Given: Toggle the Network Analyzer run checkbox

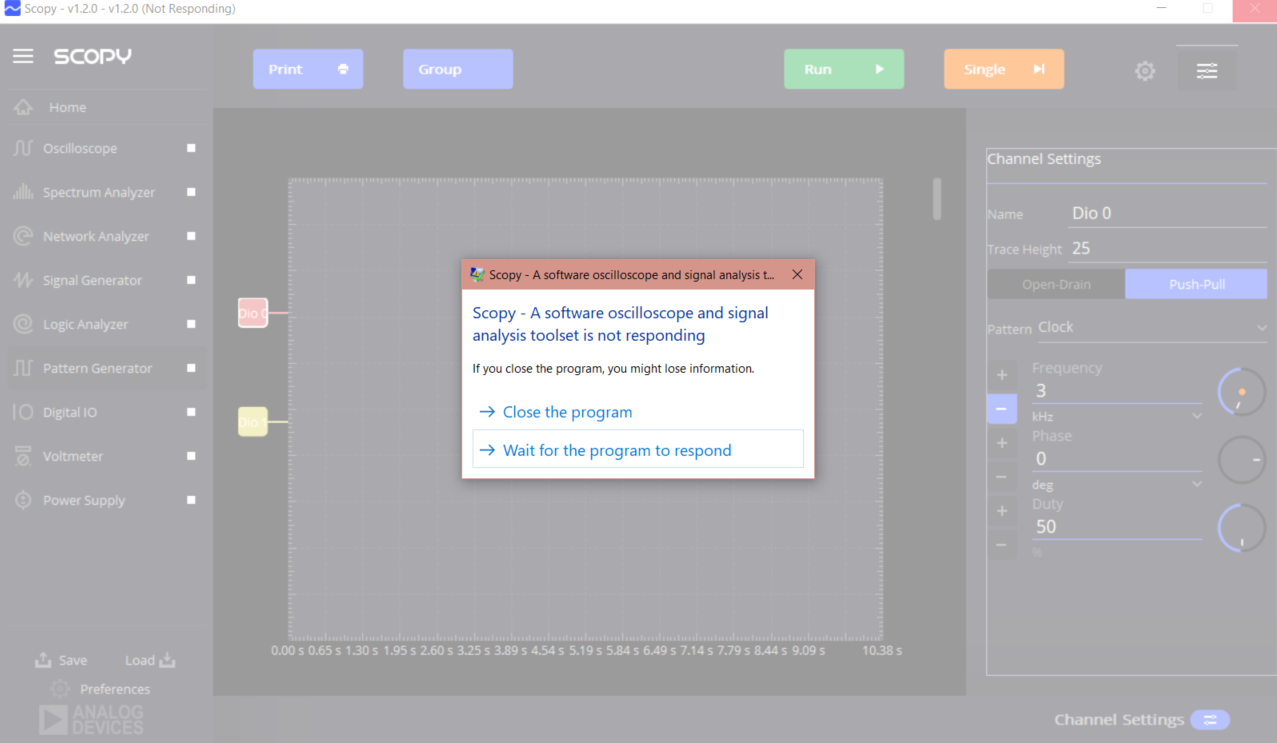Looking at the screenshot, I should click(x=191, y=236).
